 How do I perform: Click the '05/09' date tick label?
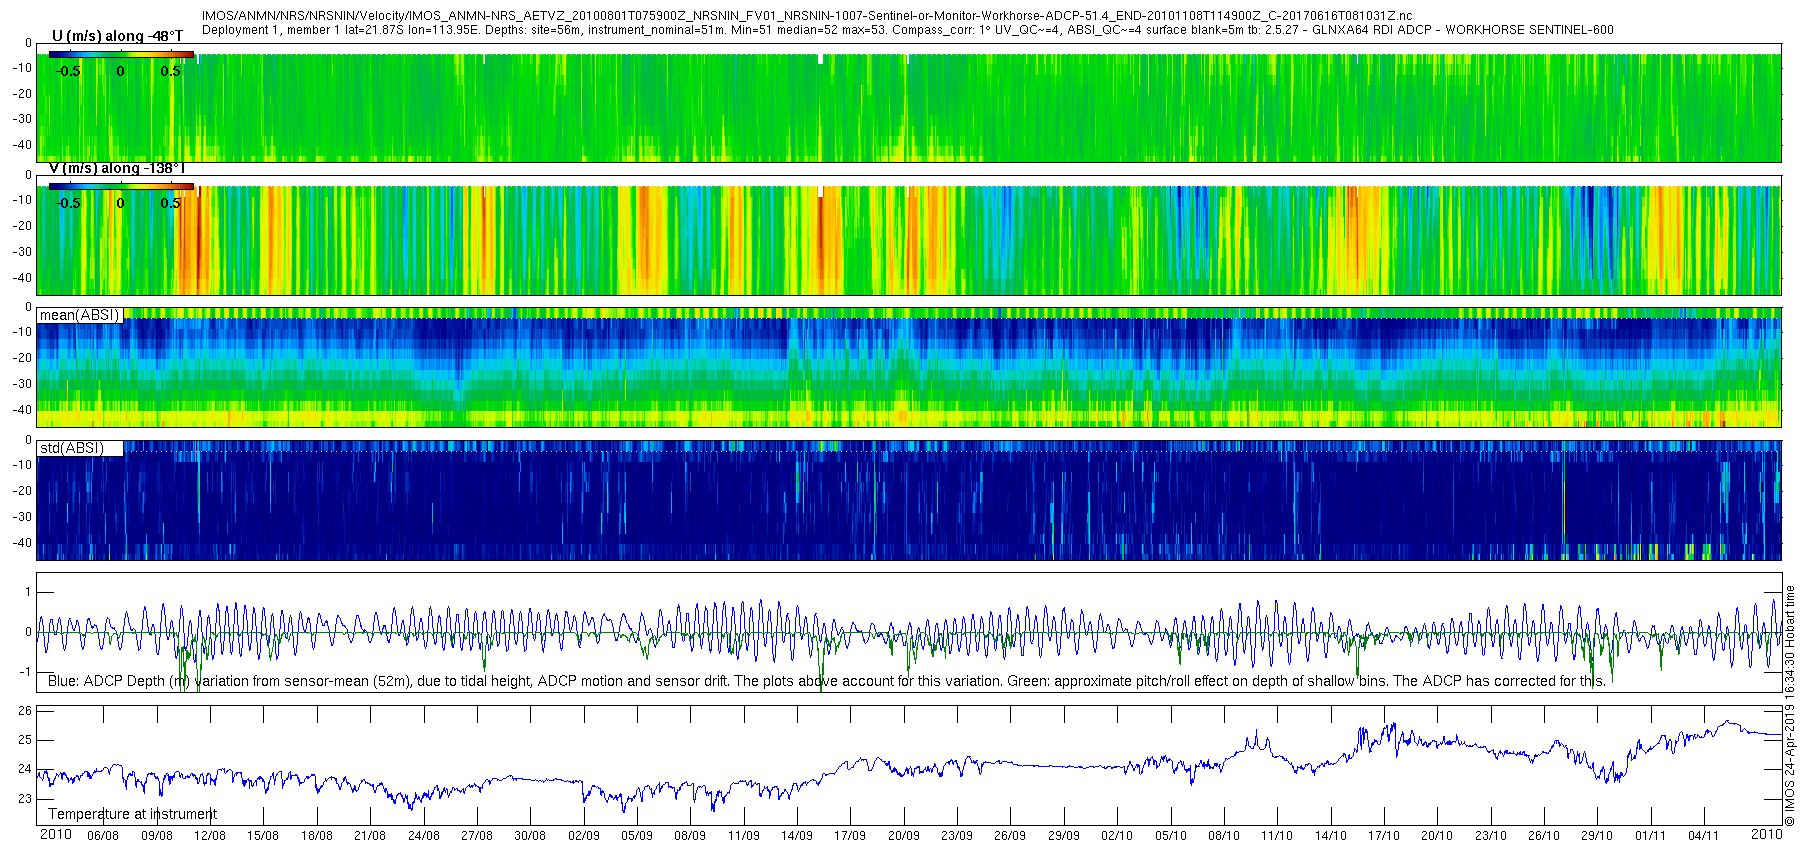637,836
